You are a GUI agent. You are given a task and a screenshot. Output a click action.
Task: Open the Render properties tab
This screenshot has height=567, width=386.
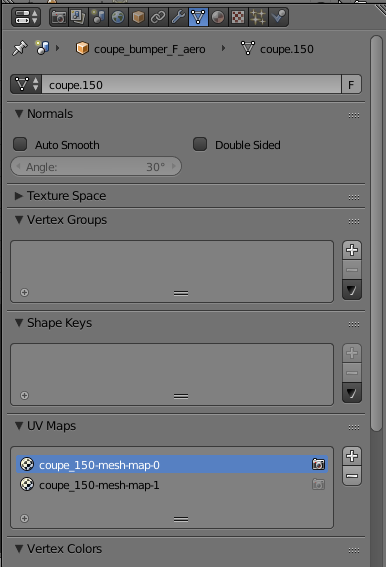[59, 17]
